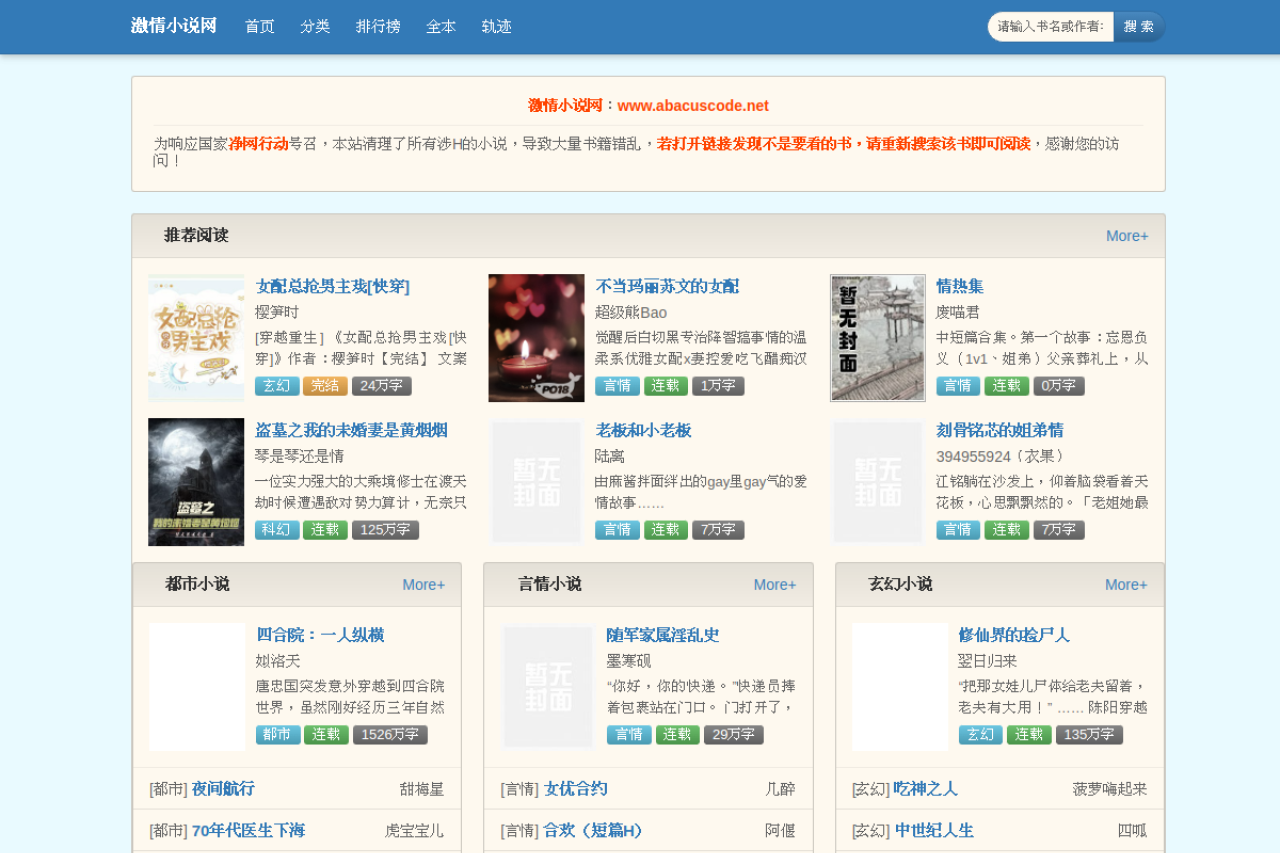Open the 分类 category menu item
1280x853 pixels.
coord(315,27)
